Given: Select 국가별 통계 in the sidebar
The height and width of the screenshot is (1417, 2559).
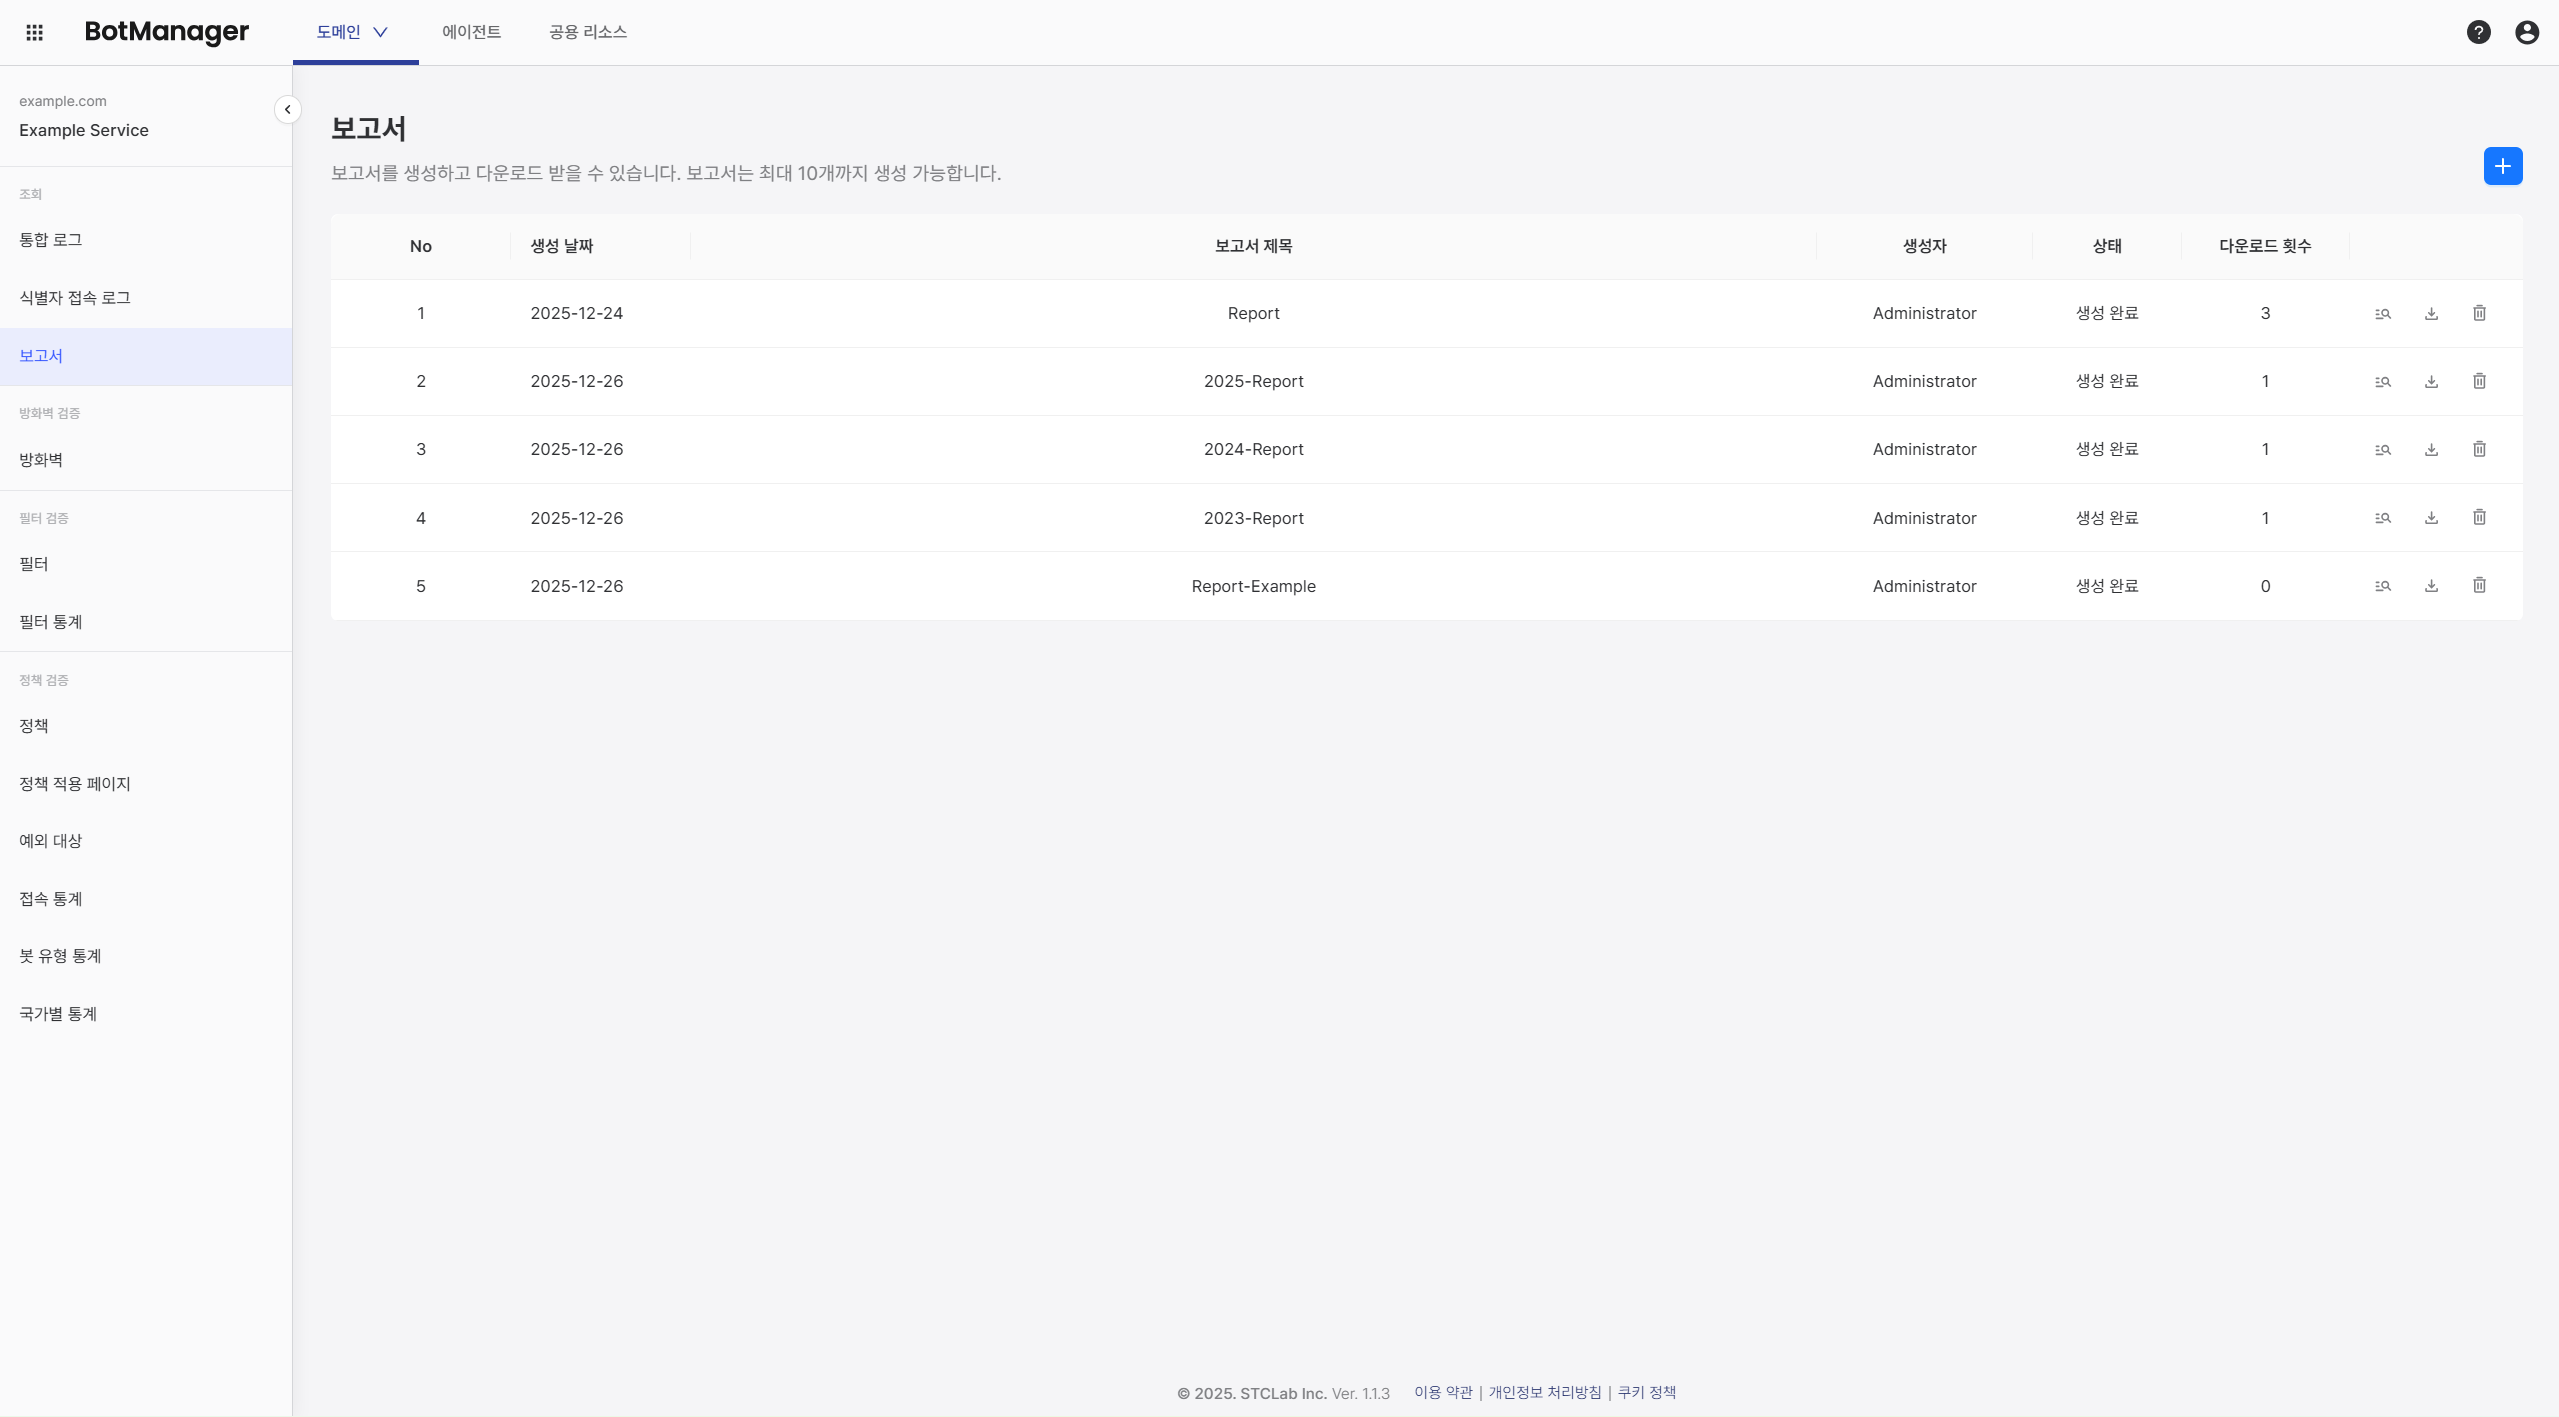Looking at the screenshot, I should coord(58,1014).
